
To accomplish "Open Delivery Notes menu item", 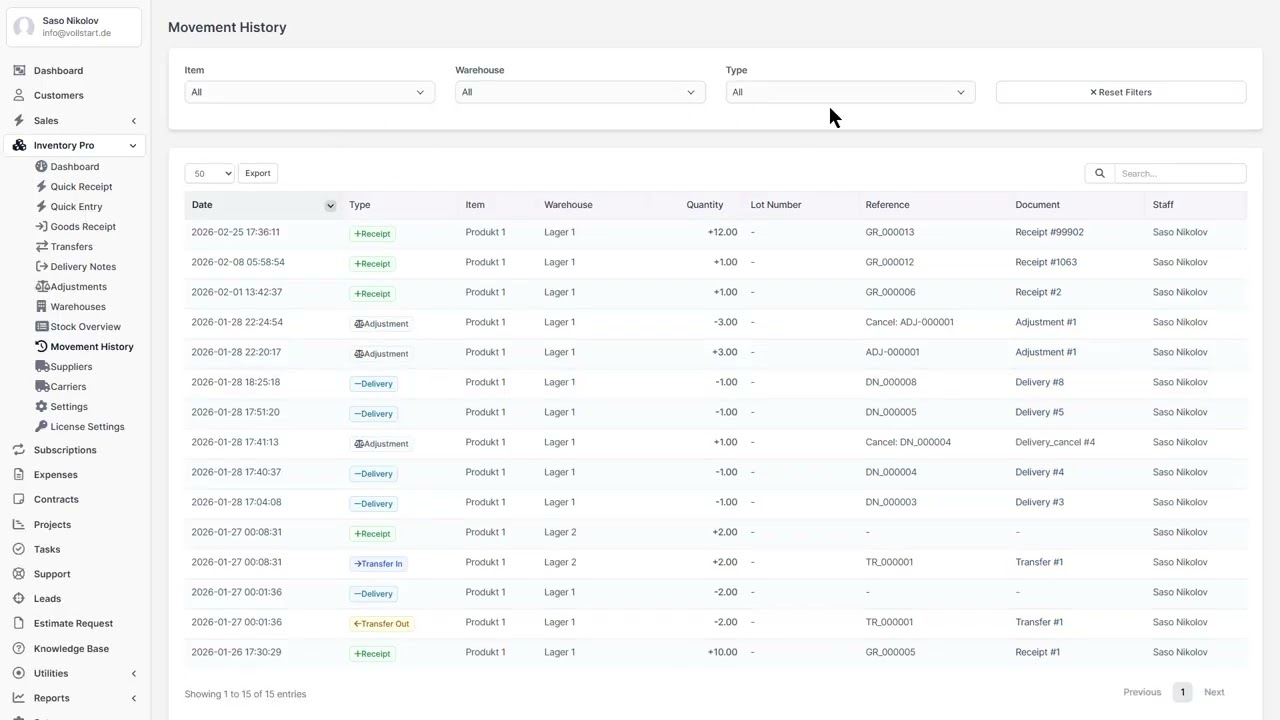I will 83,266.
